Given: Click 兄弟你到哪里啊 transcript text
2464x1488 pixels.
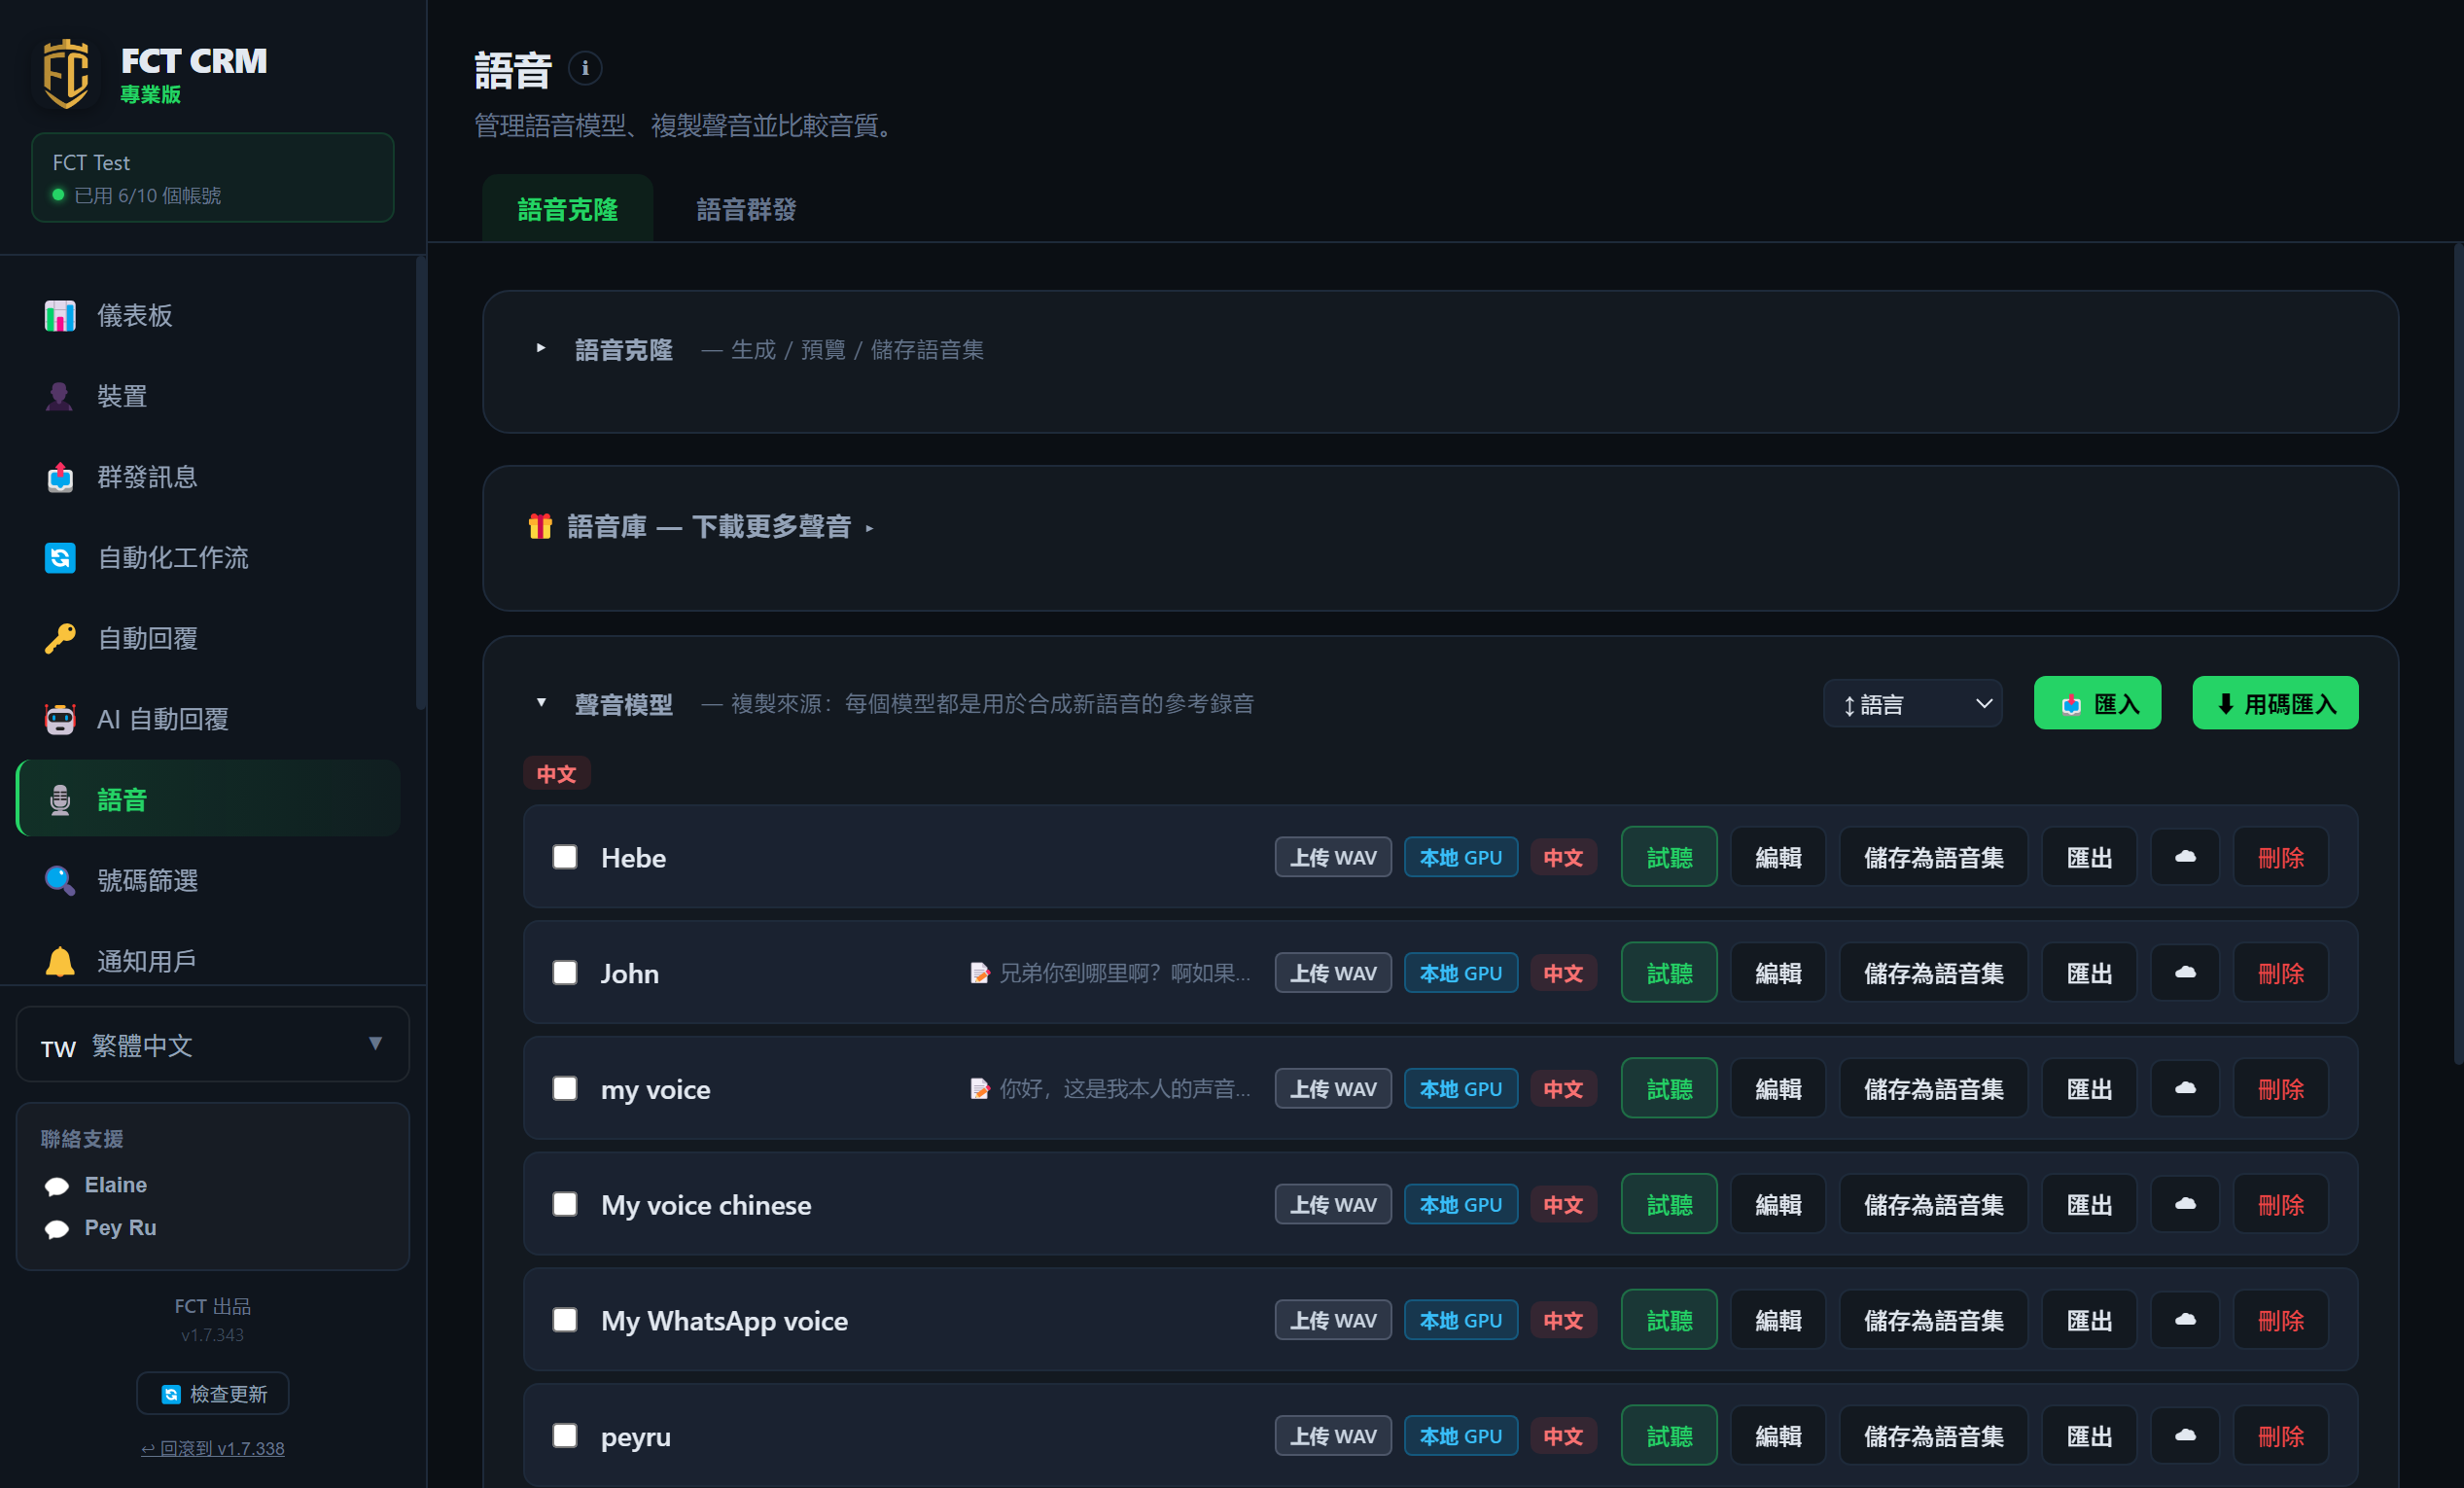Looking at the screenshot, I should click(1124, 973).
